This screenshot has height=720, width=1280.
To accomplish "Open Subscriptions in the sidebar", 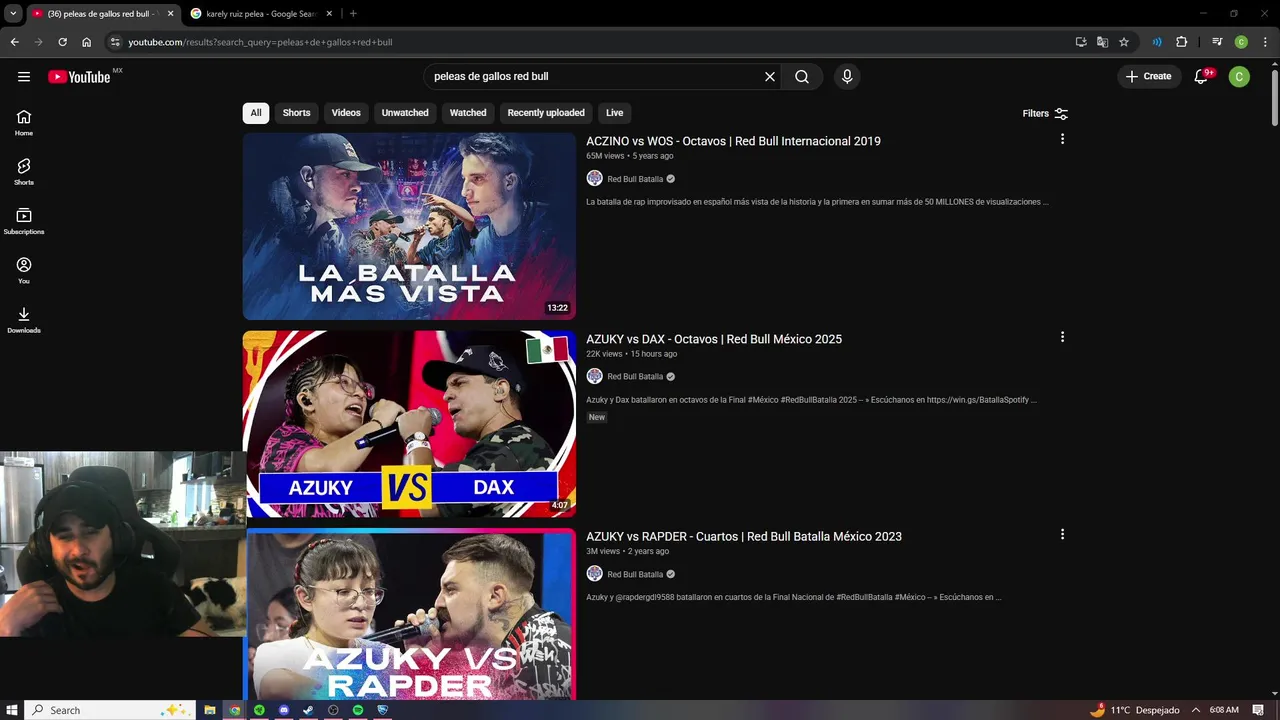I will [x=24, y=221].
